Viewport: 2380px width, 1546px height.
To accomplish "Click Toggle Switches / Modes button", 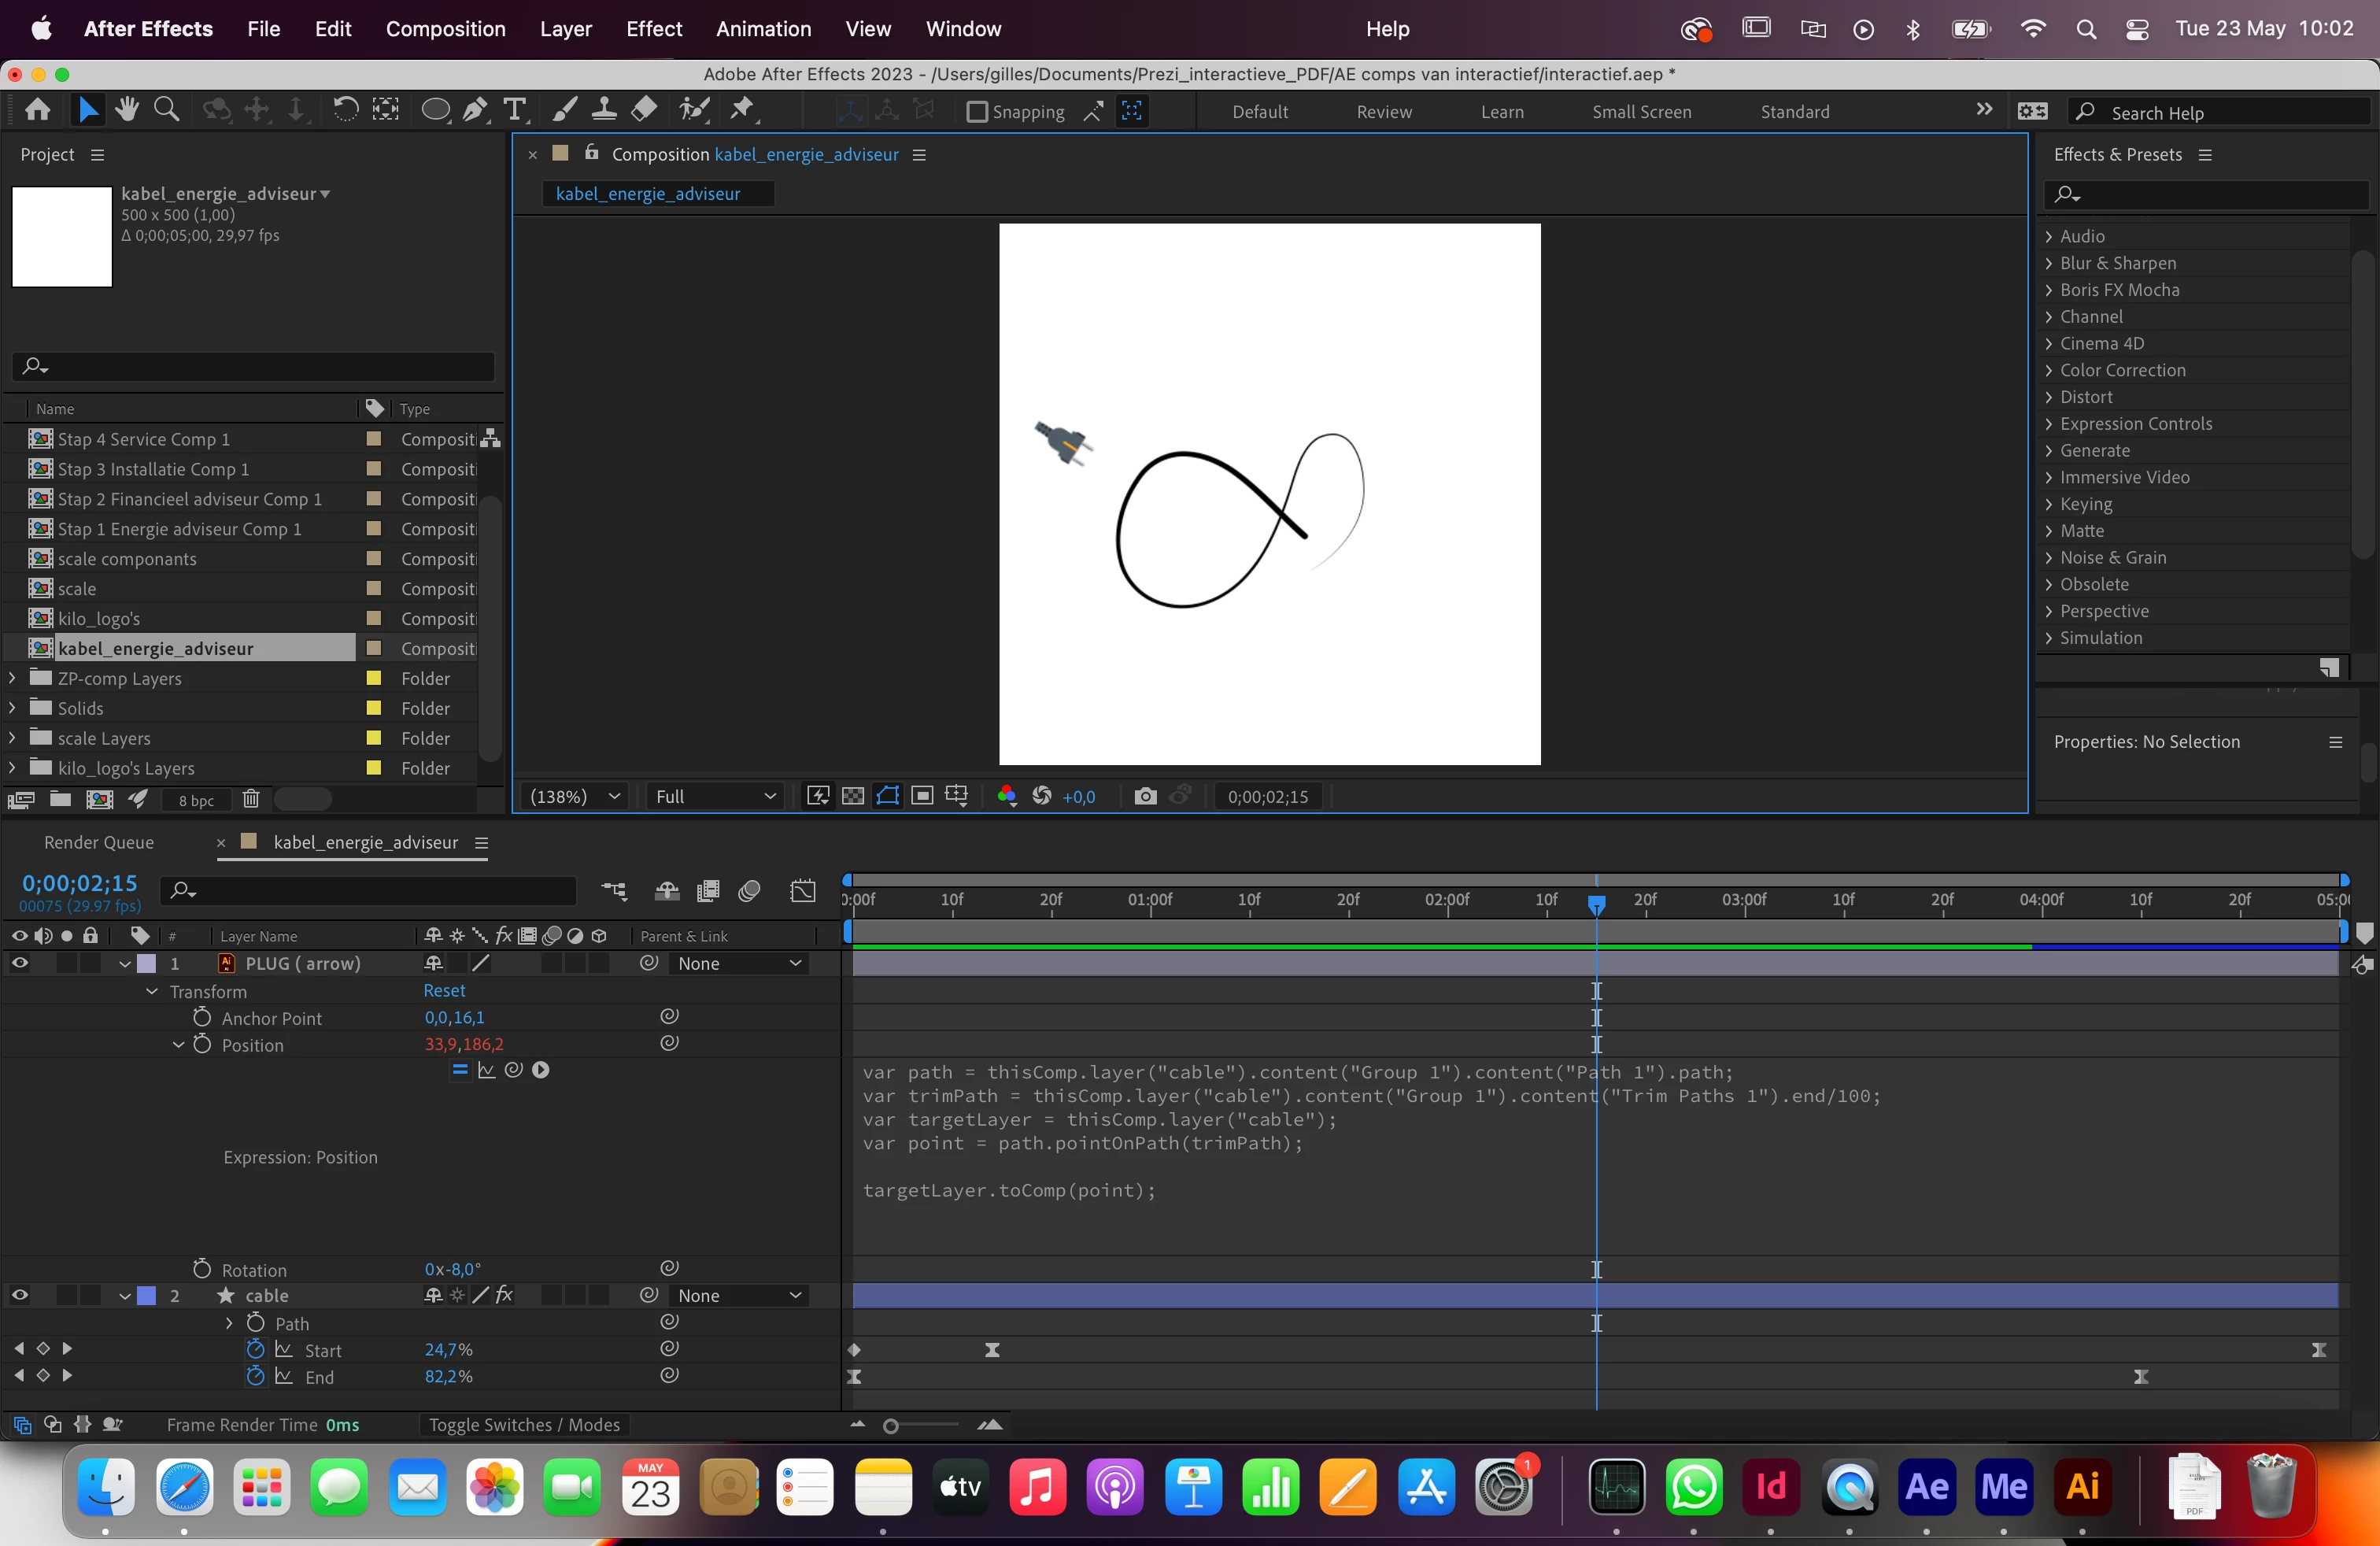I will point(524,1424).
